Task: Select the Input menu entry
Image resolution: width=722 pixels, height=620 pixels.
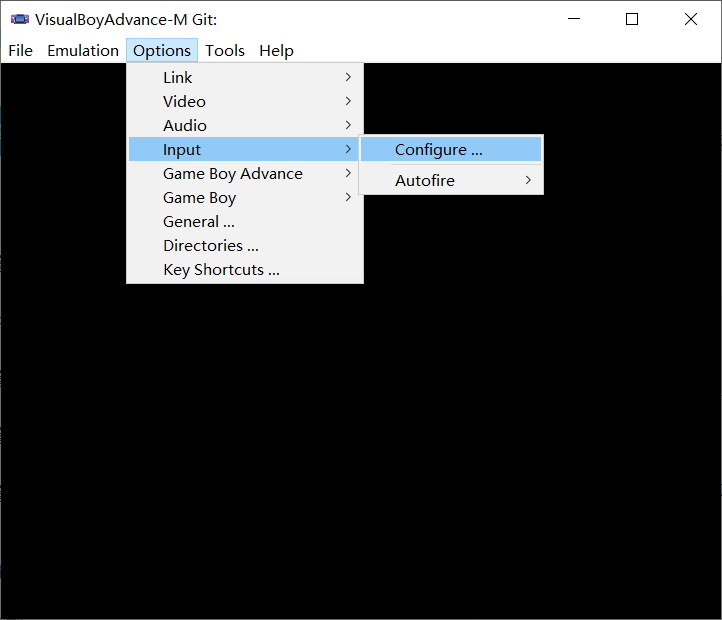Action: tap(245, 149)
